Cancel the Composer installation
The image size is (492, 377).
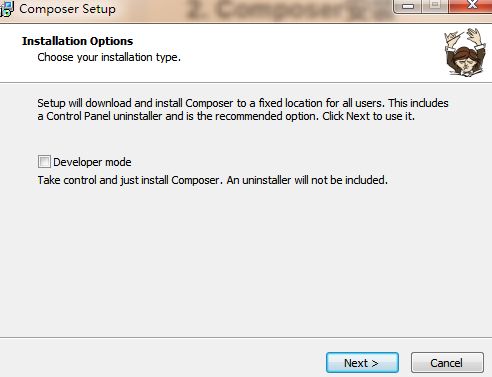pos(447,362)
